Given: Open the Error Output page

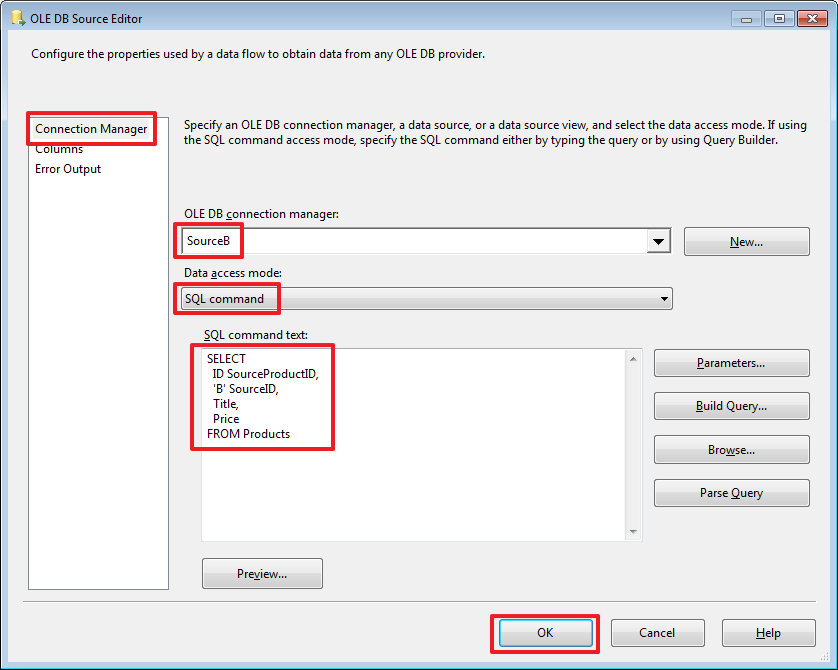Looking at the screenshot, I should tap(67, 168).
